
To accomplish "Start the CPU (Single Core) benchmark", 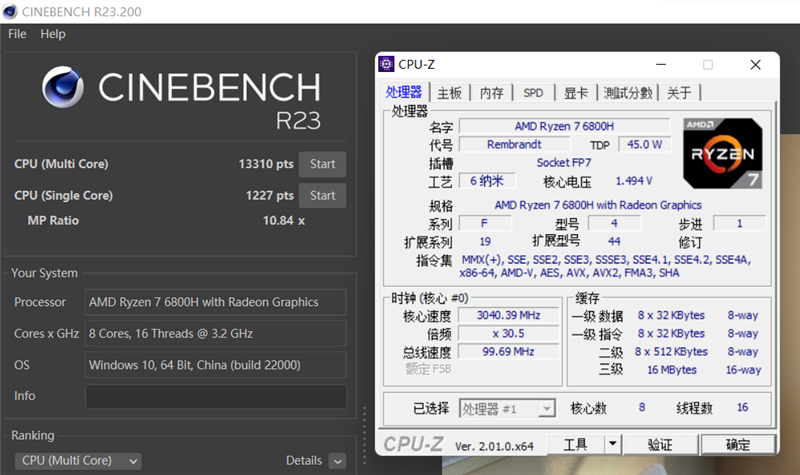I will tap(322, 195).
